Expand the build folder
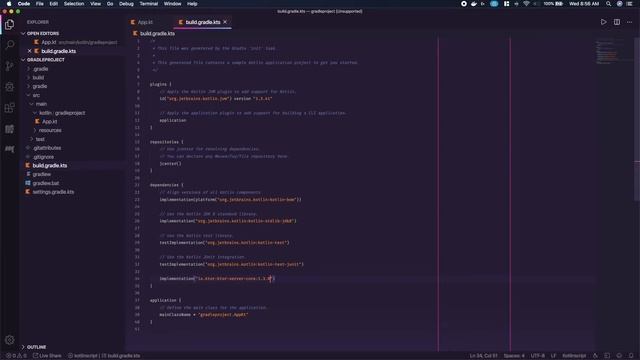Image resolution: width=640 pixels, height=360 pixels. 38,78
